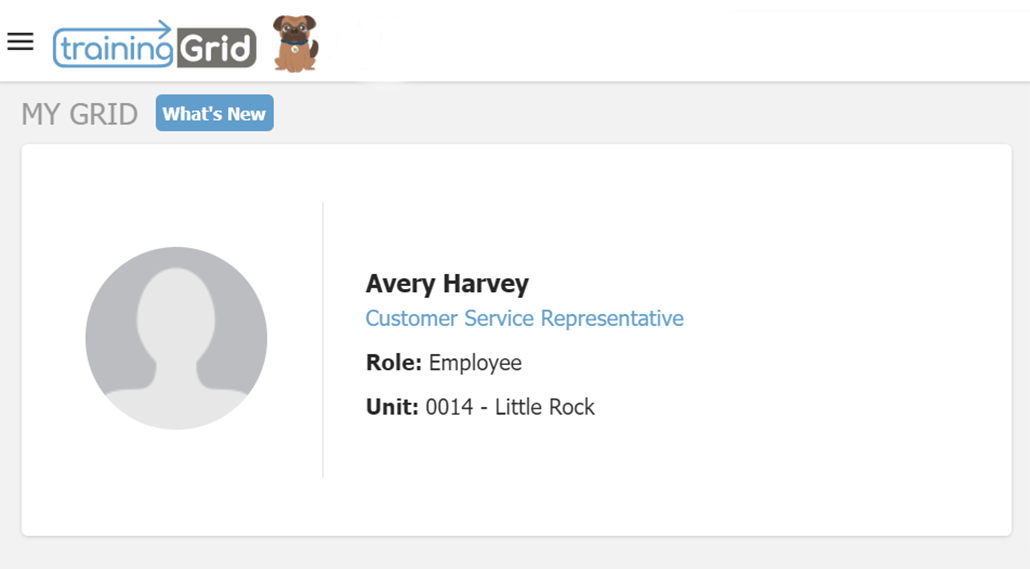Screen dimensions: 1030x569
Task: Click the pug mascot's blue collar tag
Action: (294, 48)
